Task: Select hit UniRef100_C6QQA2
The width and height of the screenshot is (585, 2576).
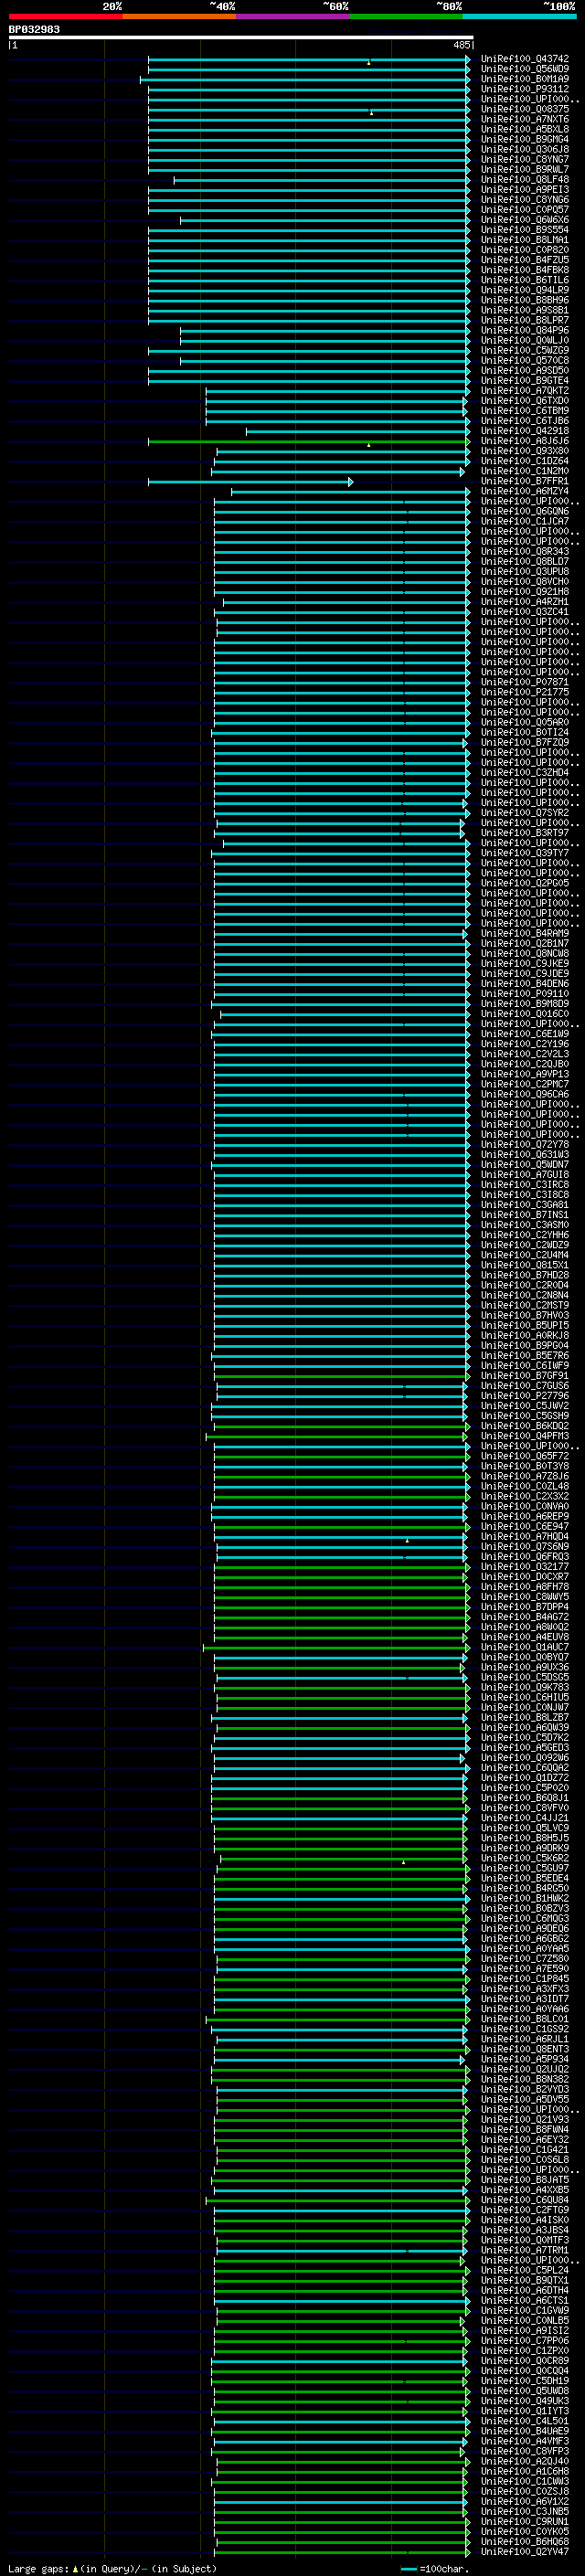Action: [x=524, y=1768]
